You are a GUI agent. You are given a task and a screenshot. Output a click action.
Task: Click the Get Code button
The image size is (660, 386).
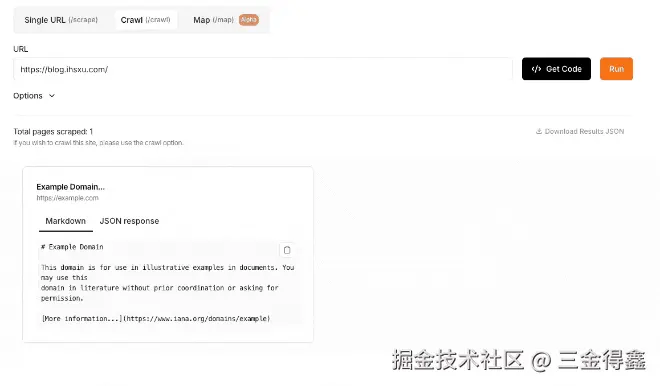pyautogui.click(x=556, y=69)
